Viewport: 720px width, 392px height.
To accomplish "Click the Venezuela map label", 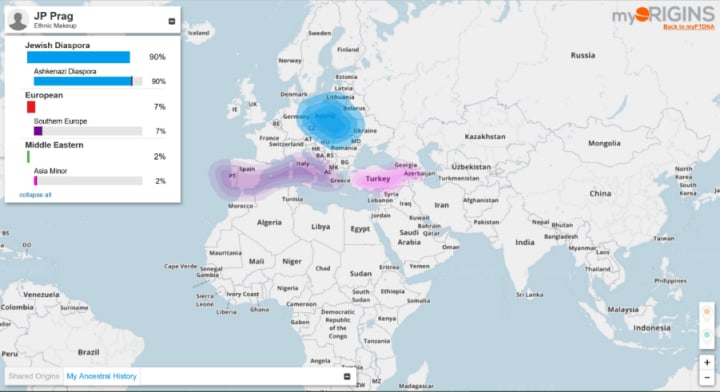I will (x=41, y=294).
